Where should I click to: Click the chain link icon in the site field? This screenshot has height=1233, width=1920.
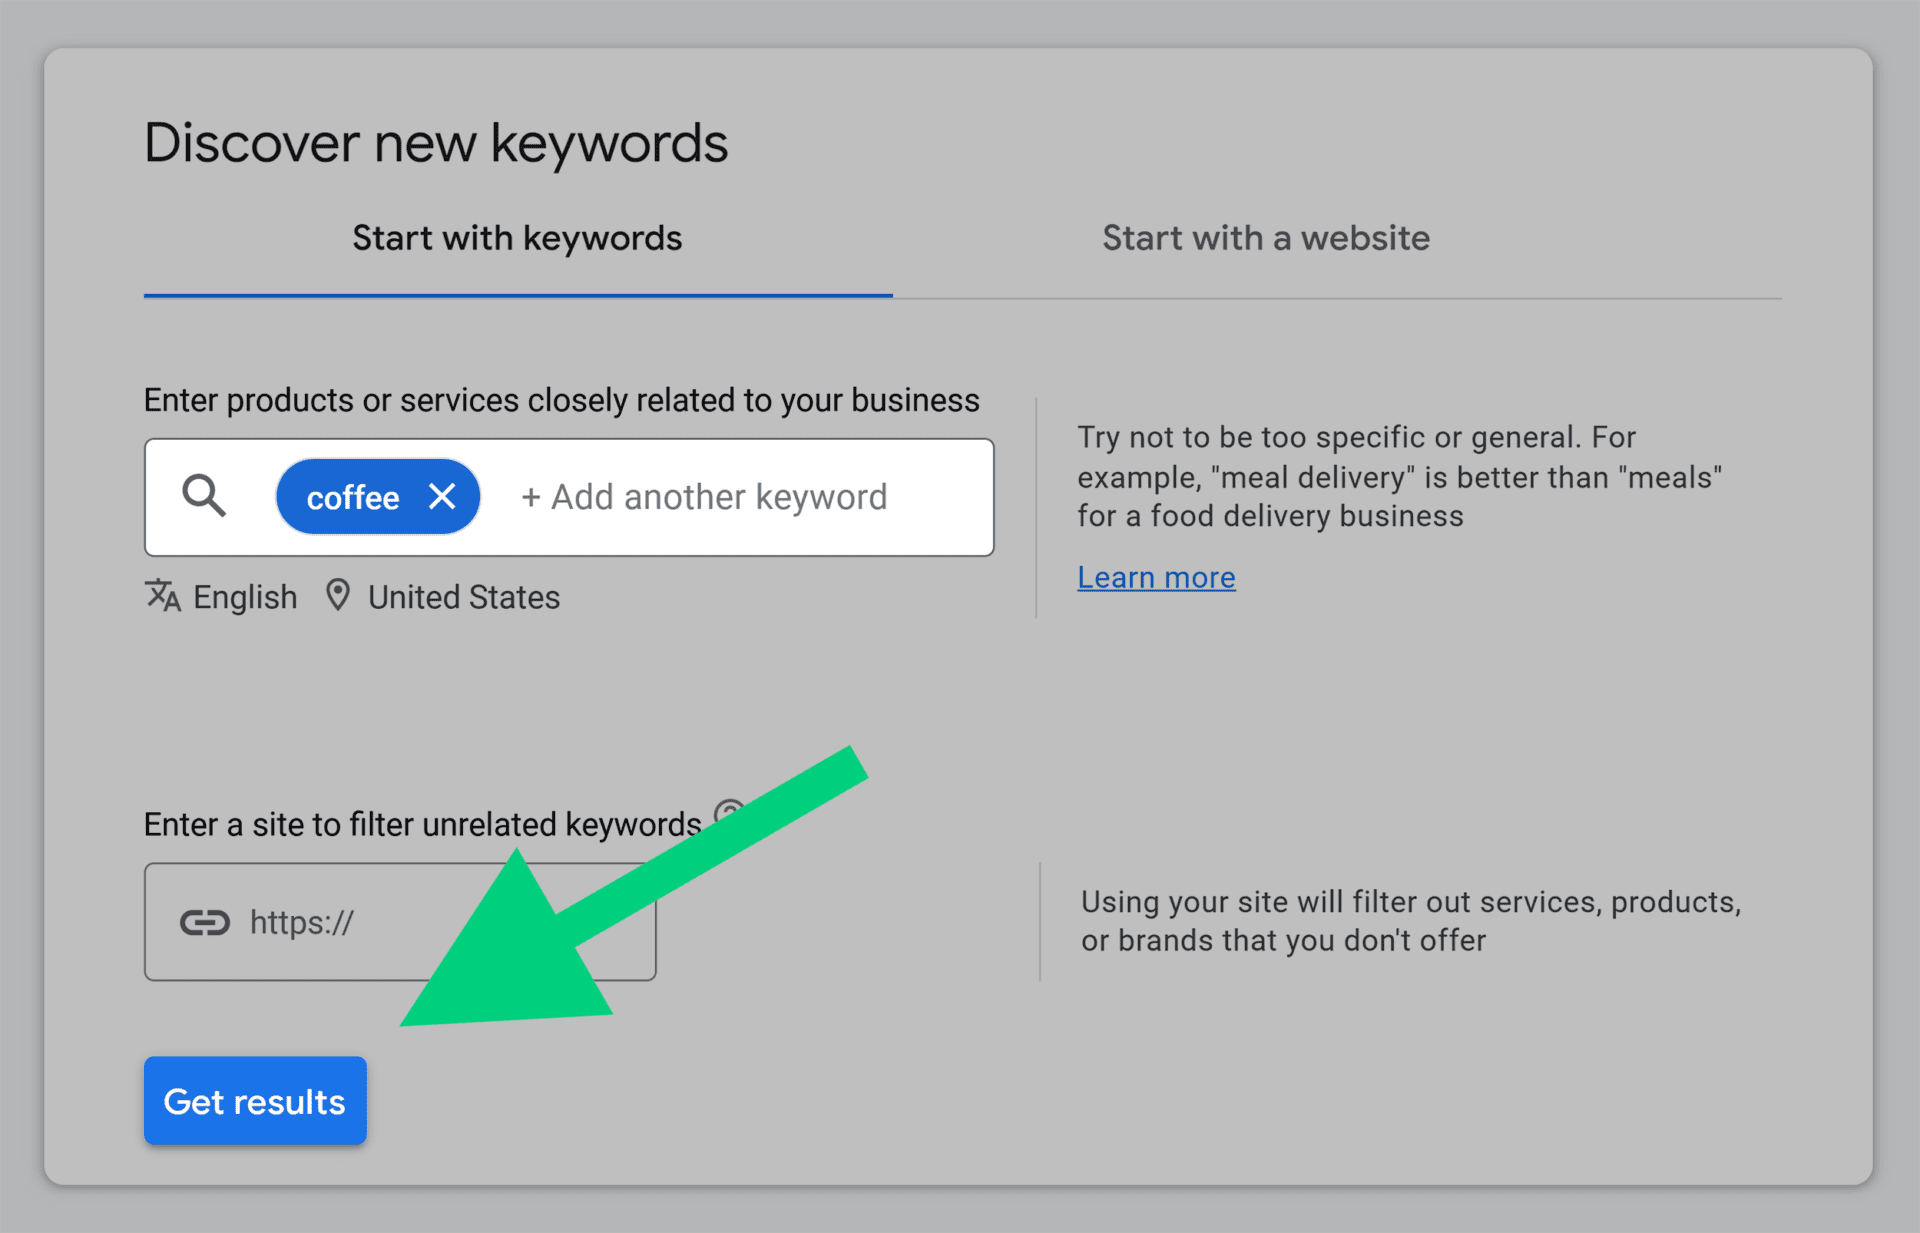[204, 921]
